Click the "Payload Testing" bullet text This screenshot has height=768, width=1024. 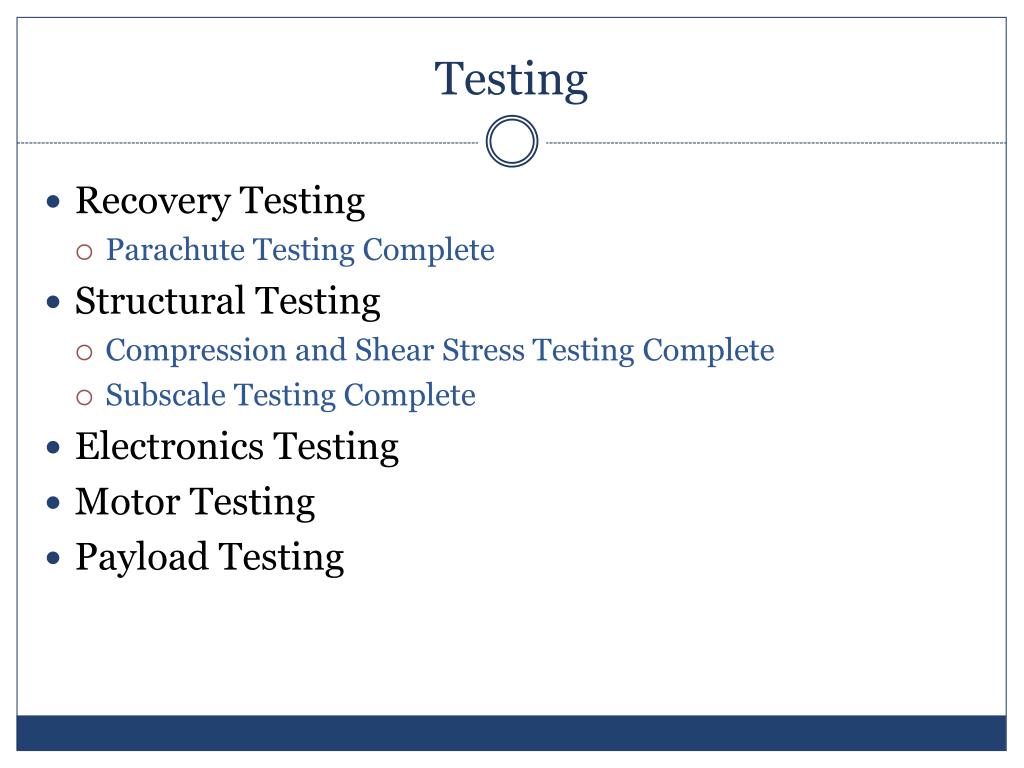point(210,556)
